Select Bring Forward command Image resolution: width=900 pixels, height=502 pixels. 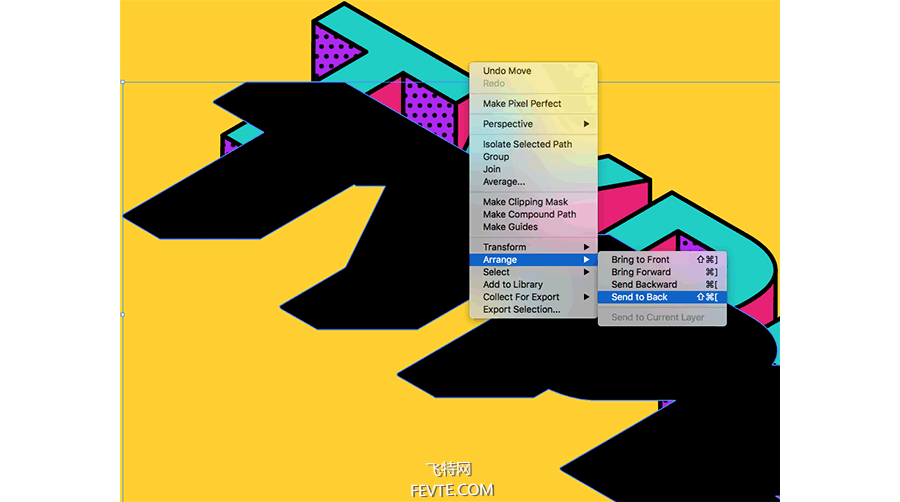[662, 272]
